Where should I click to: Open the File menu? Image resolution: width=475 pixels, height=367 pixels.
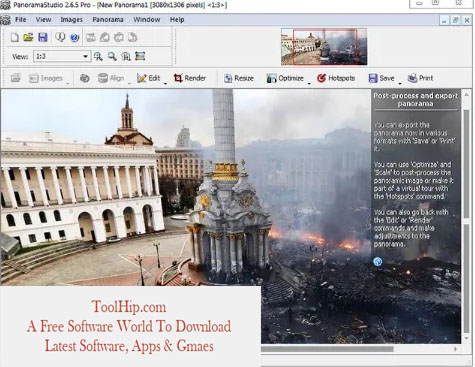point(20,20)
